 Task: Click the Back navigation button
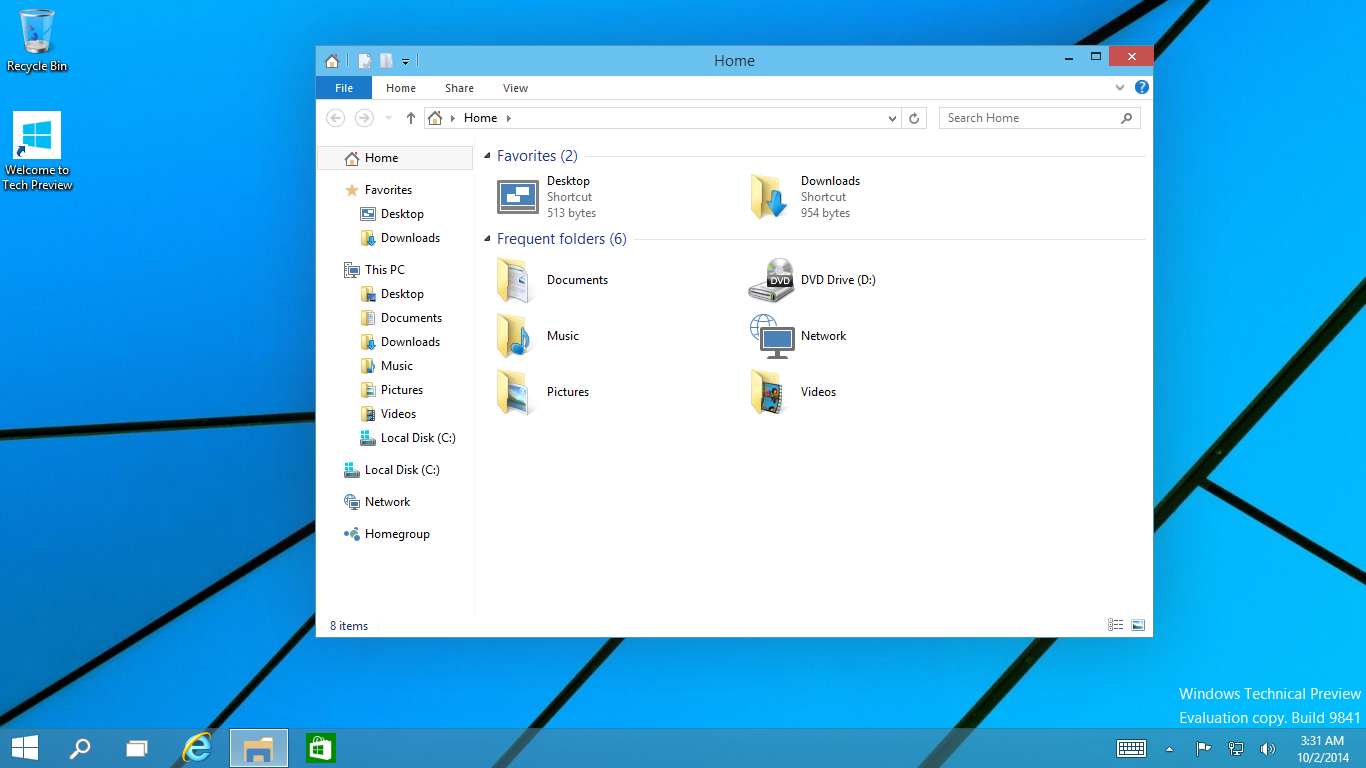tap(335, 117)
